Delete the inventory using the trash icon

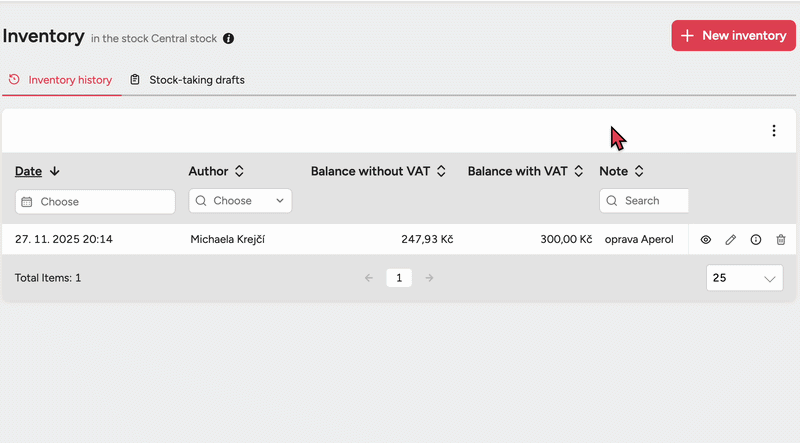point(781,240)
